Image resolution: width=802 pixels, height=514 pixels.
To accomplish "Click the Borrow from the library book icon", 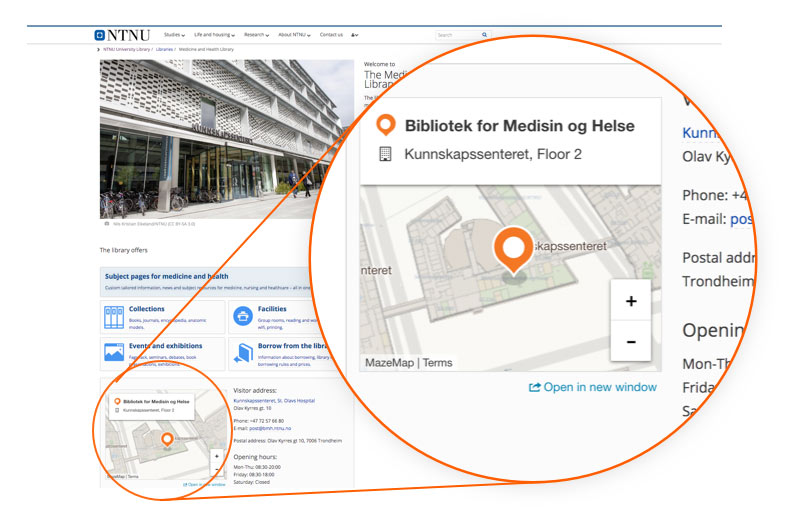I will [x=243, y=353].
